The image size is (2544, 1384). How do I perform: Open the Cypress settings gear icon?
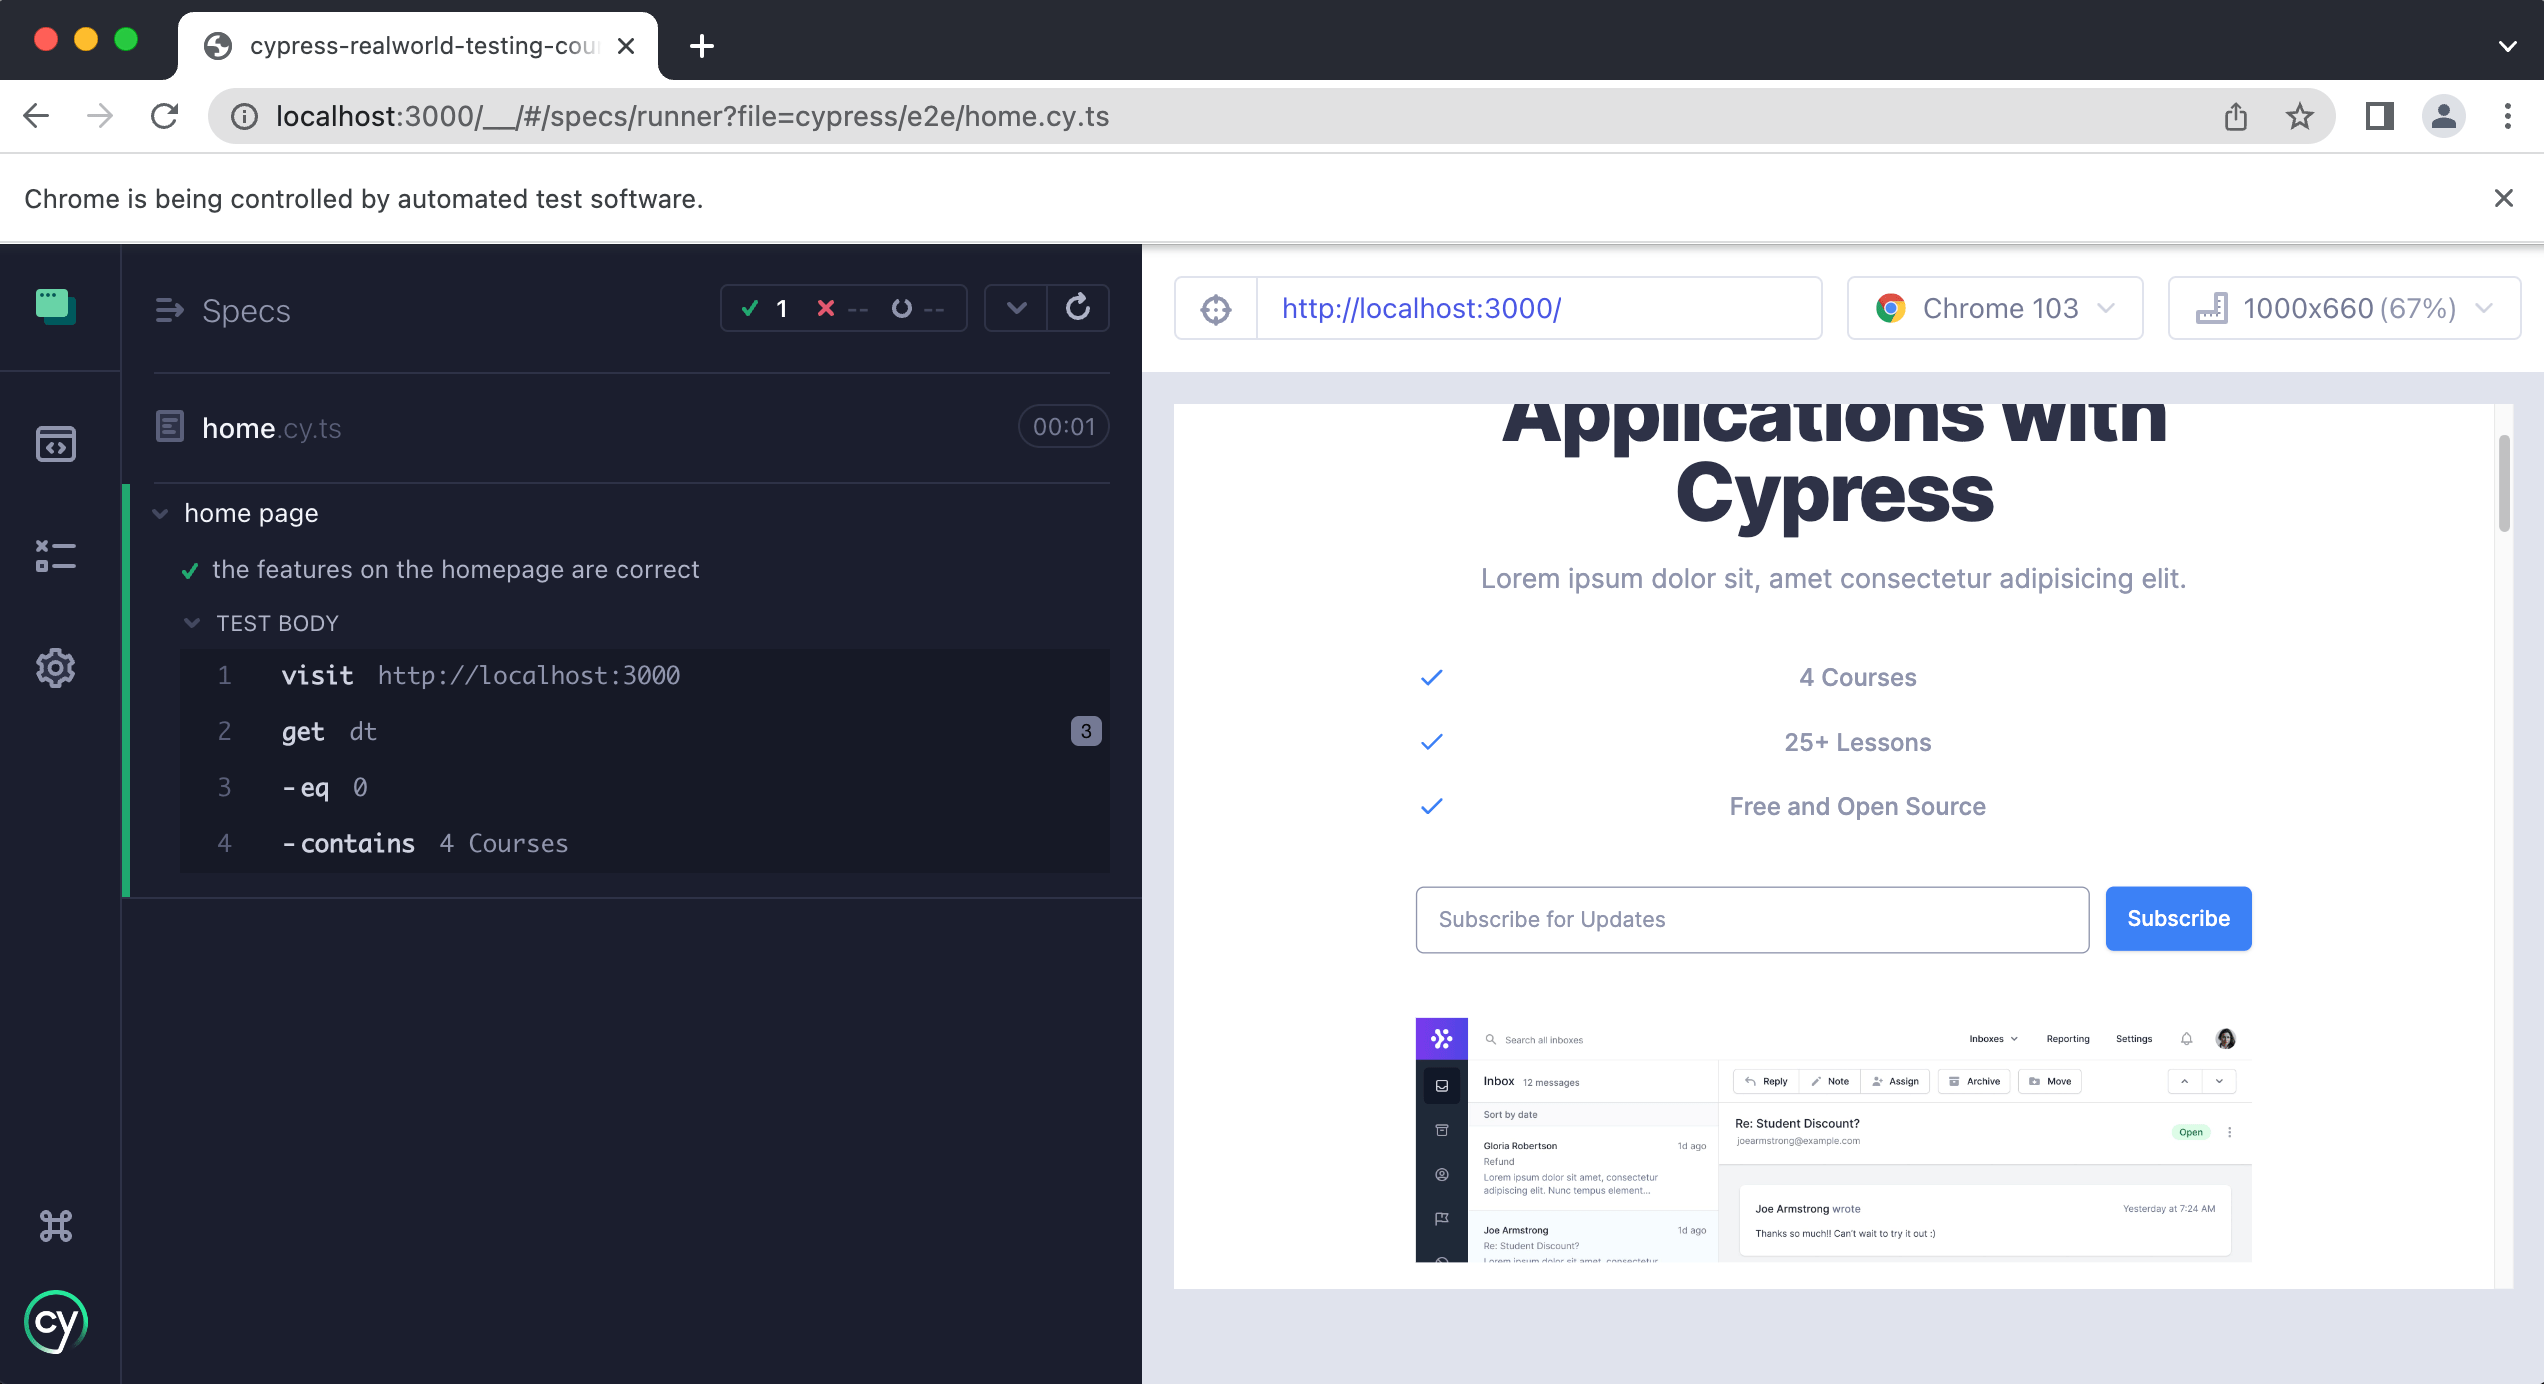click(x=56, y=668)
